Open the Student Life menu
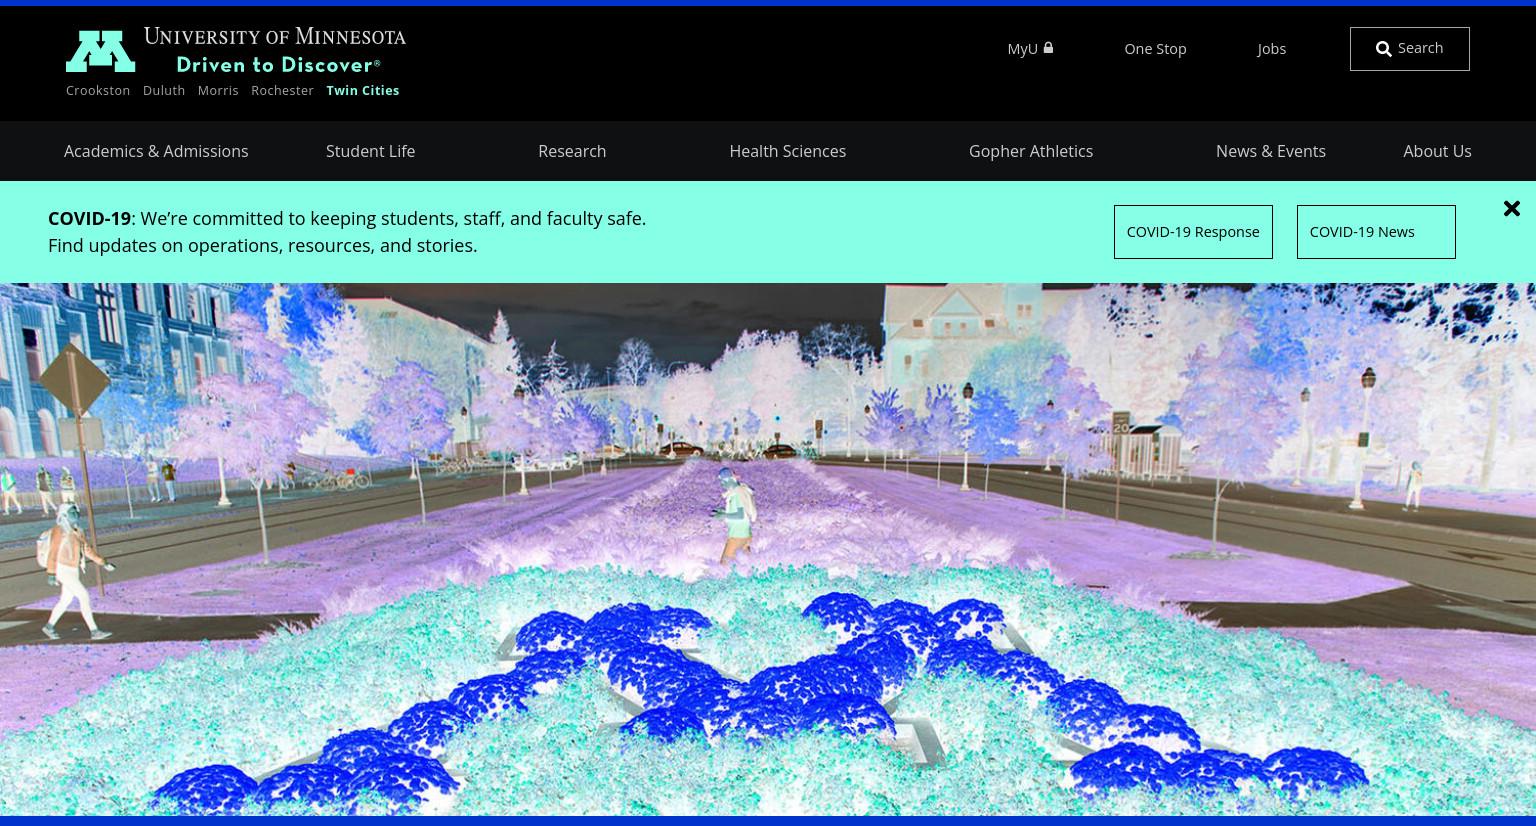1536x826 pixels. [x=370, y=151]
